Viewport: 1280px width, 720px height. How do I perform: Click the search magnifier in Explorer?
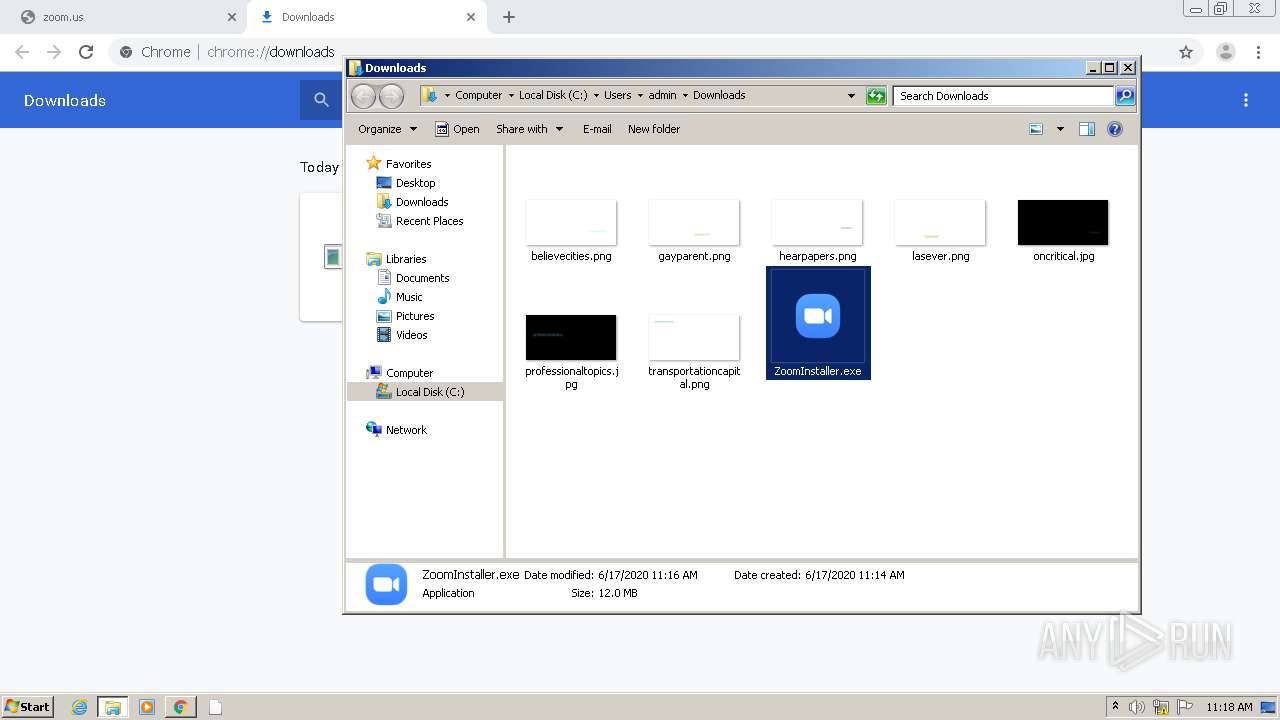(1125, 96)
